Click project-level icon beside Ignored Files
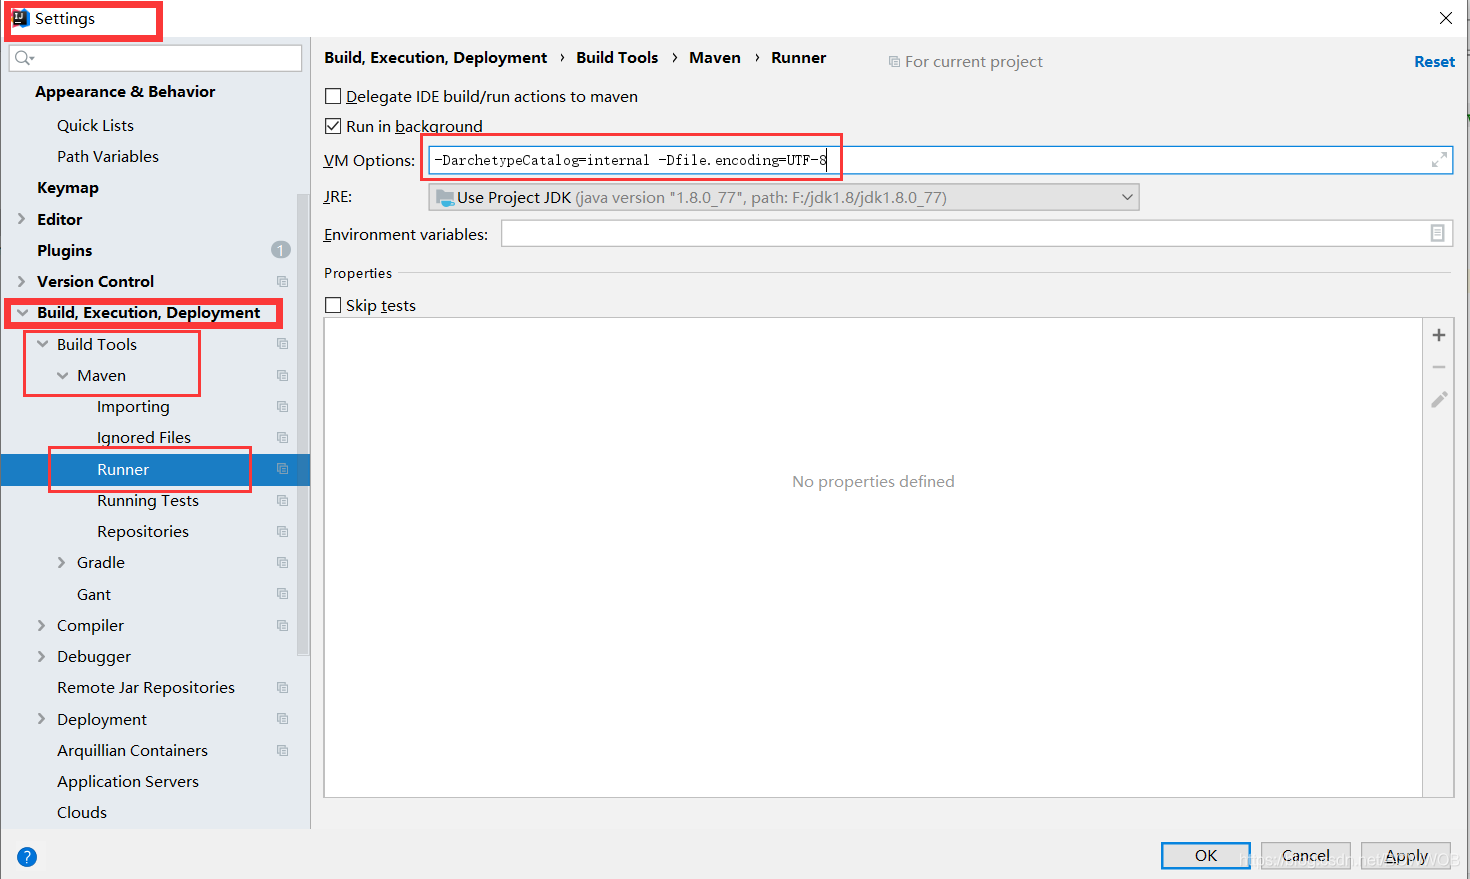The height and width of the screenshot is (879, 1470). [282, 438]
